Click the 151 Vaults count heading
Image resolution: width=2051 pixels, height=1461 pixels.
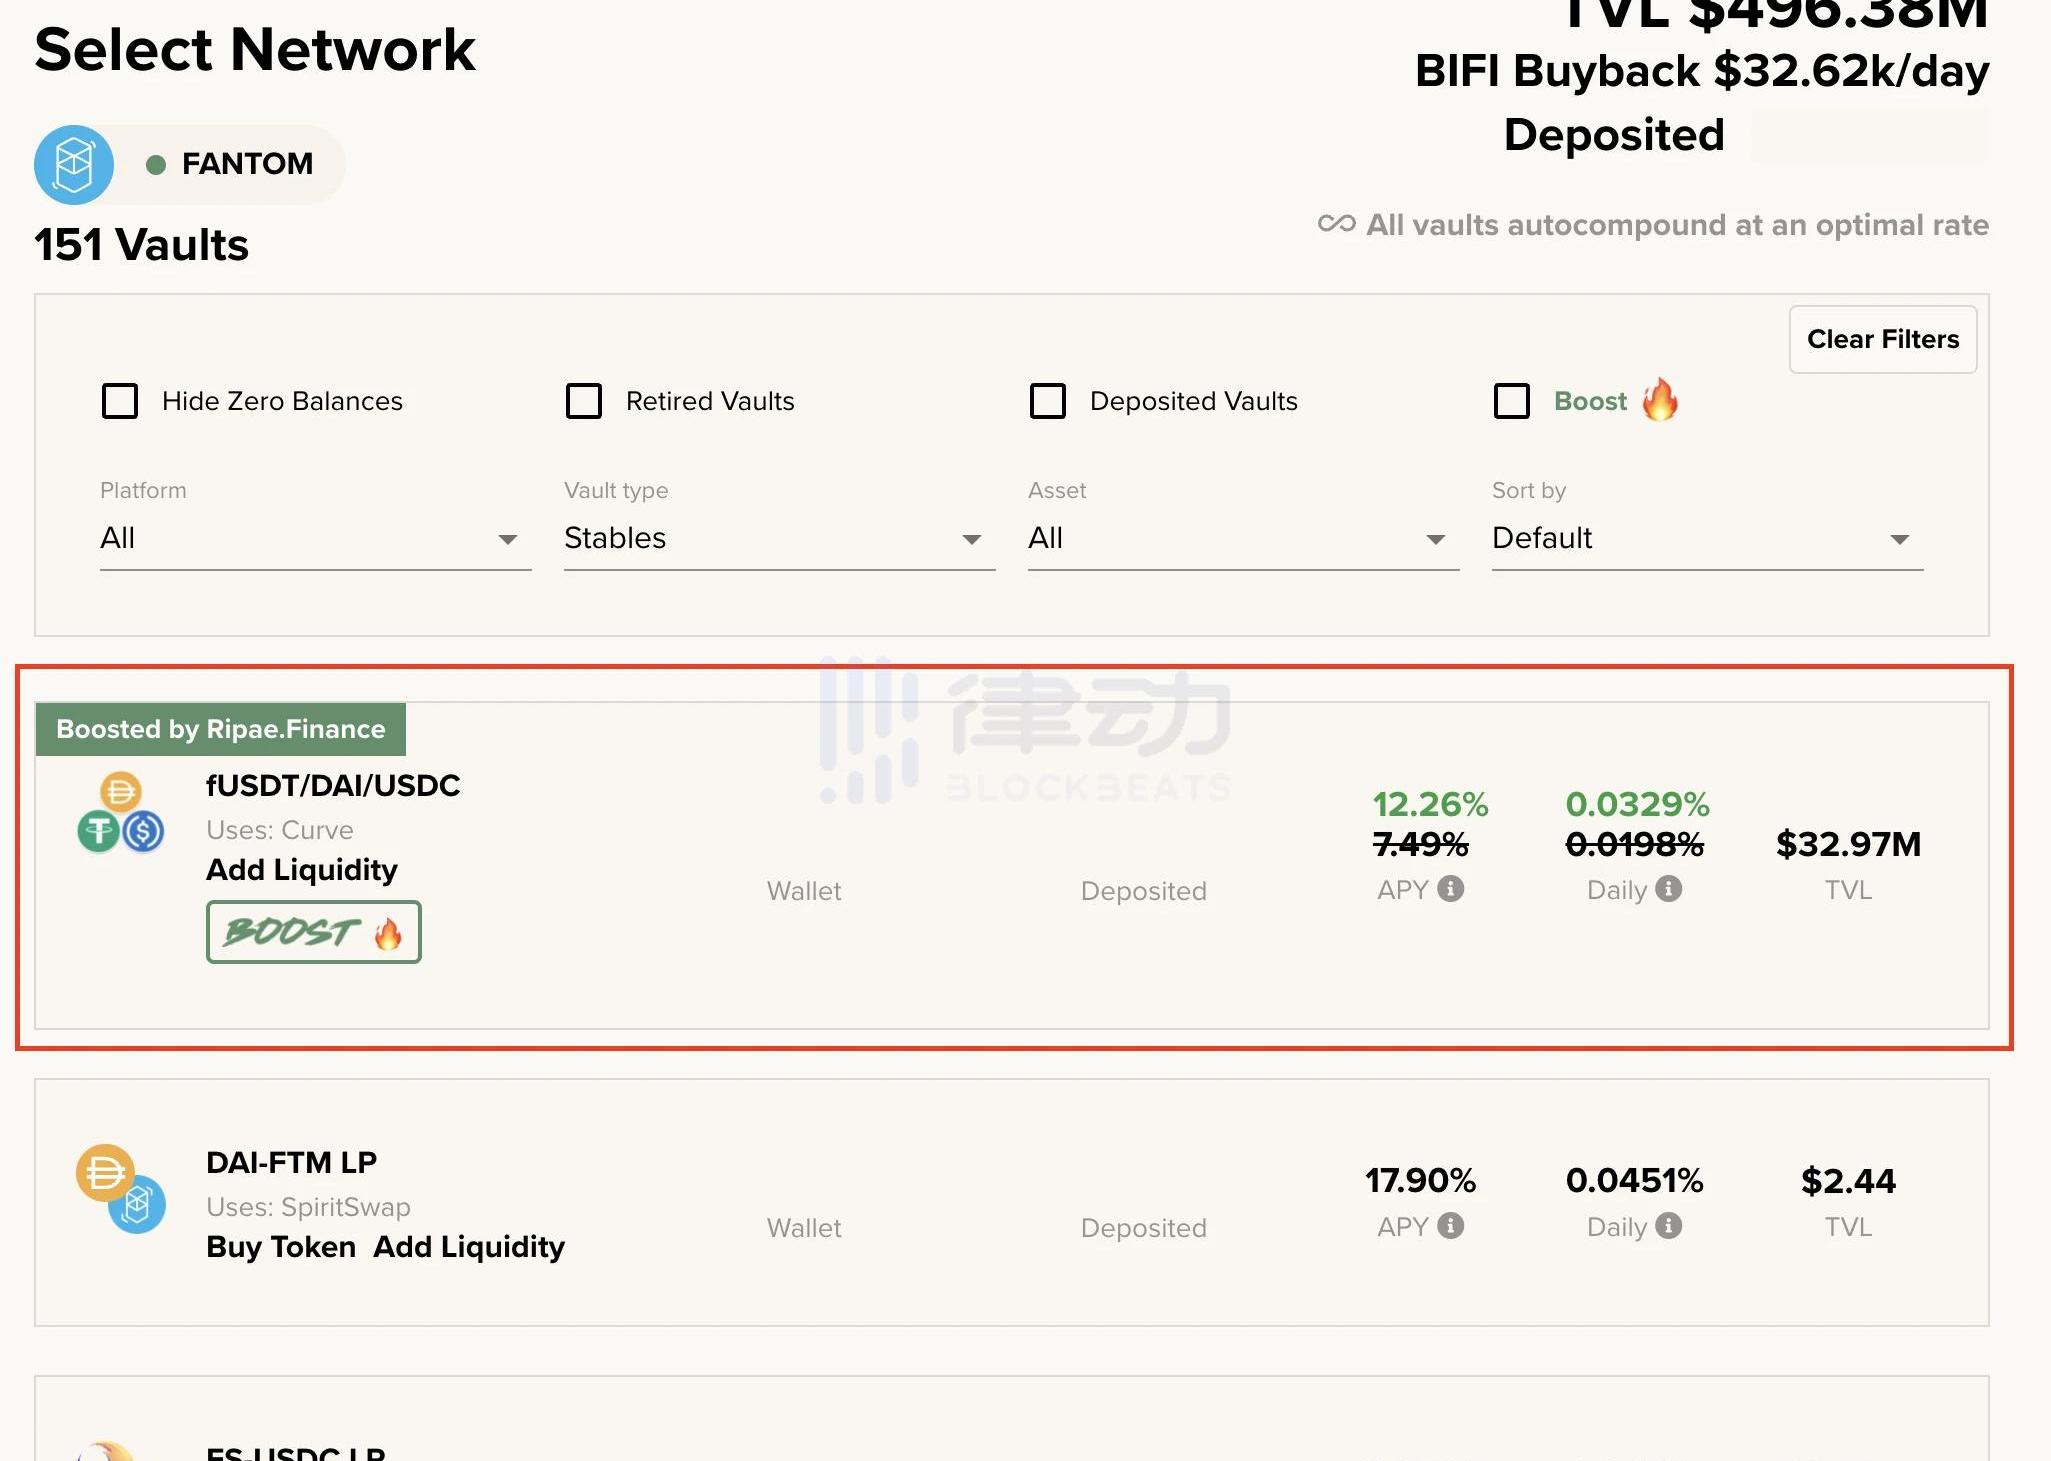point(141,245)
